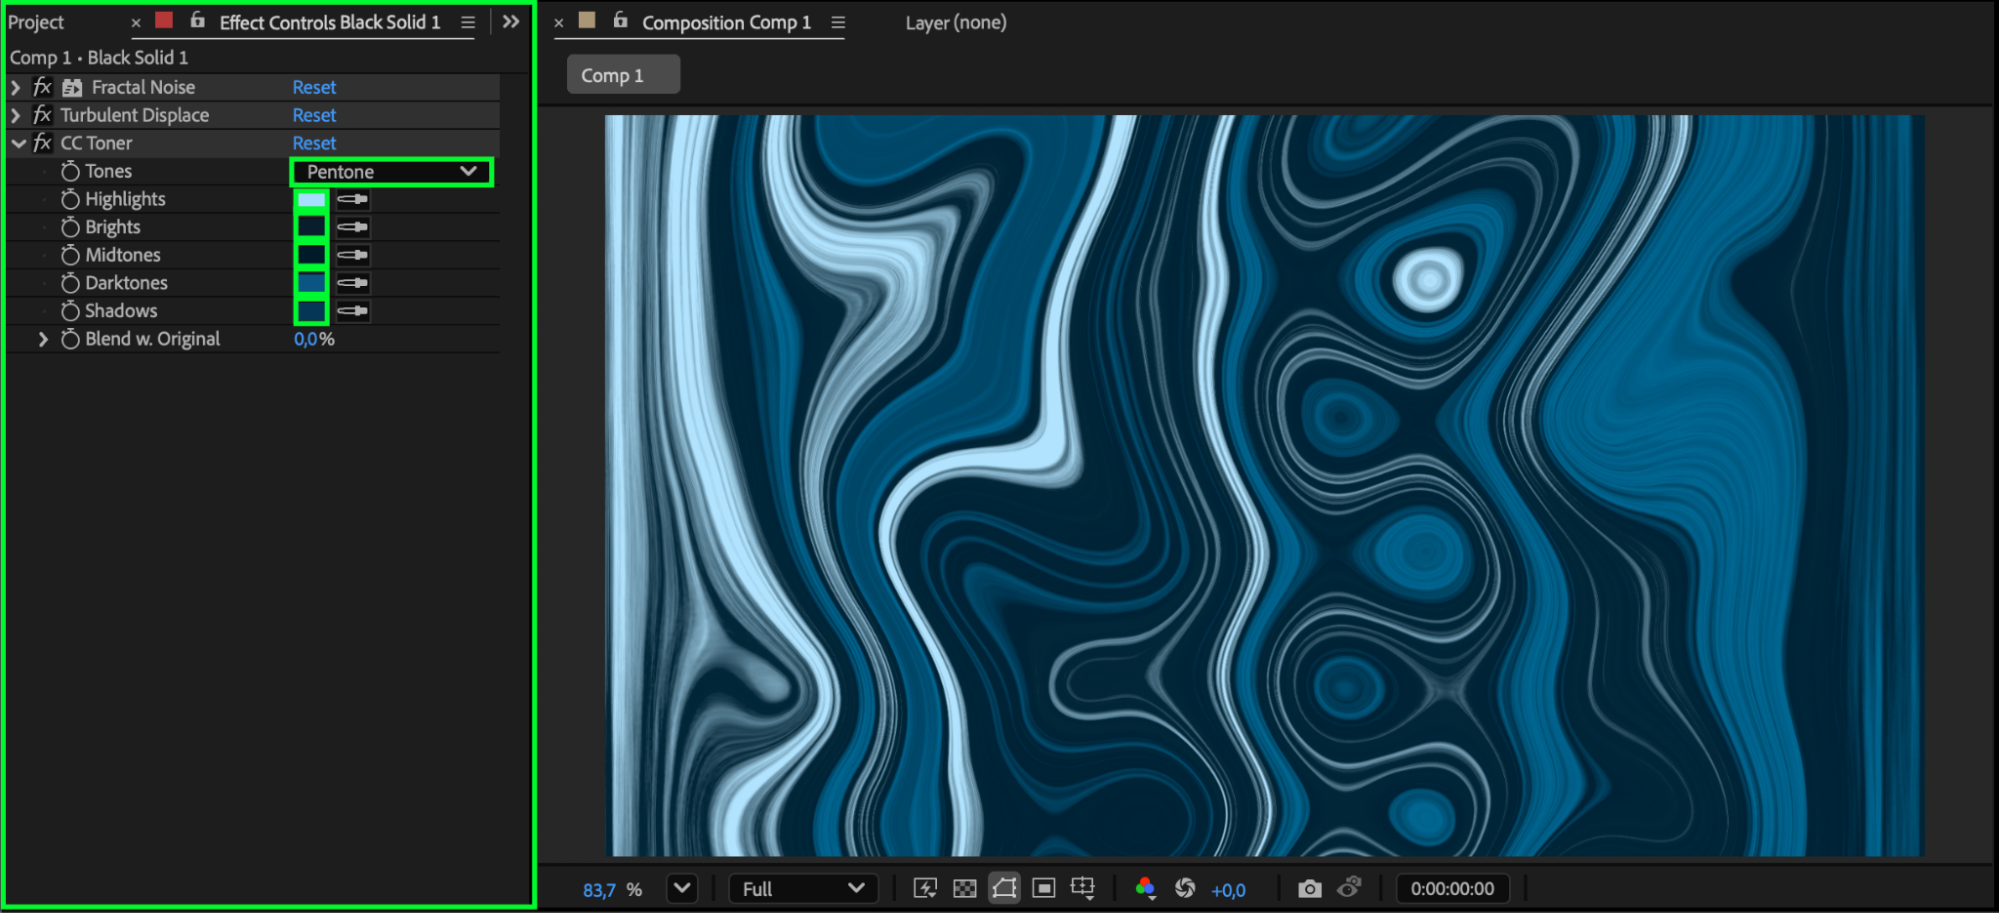
Task: Open the Fractal Noise animation presets icon
Action: coord(72,87)
